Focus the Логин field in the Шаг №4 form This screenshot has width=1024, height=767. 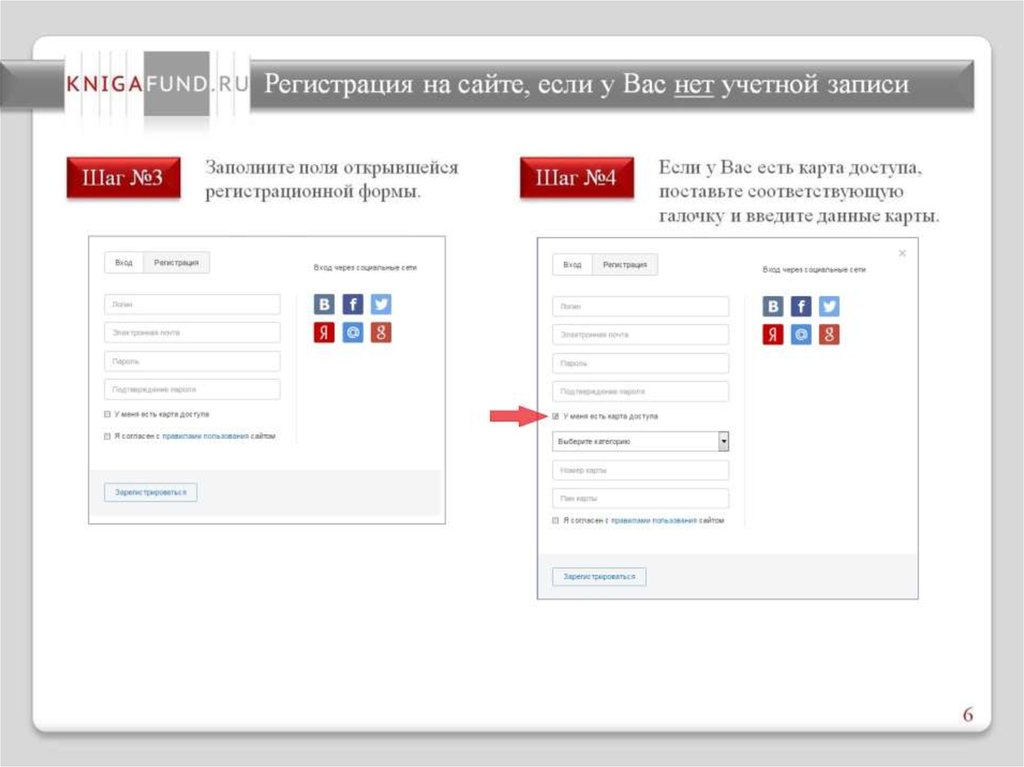click(x=641, y=306)
